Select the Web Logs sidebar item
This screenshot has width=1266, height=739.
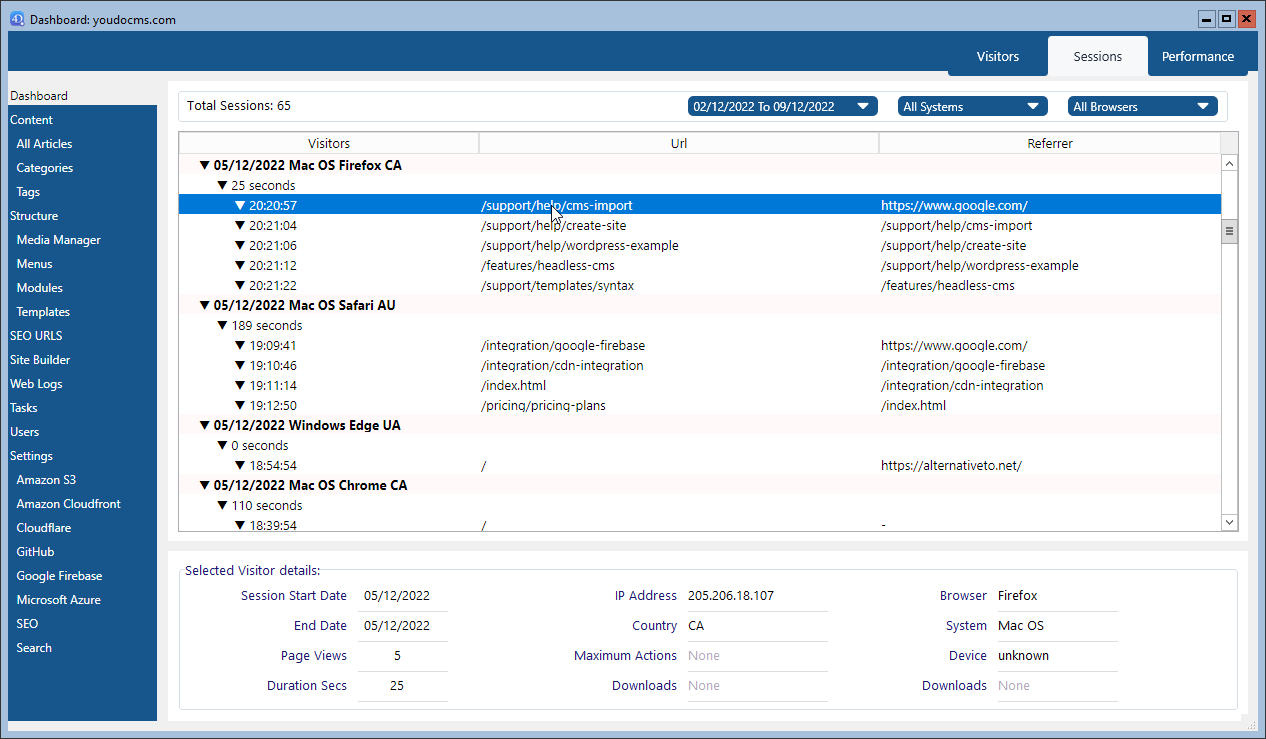click(x=36, y=384)
